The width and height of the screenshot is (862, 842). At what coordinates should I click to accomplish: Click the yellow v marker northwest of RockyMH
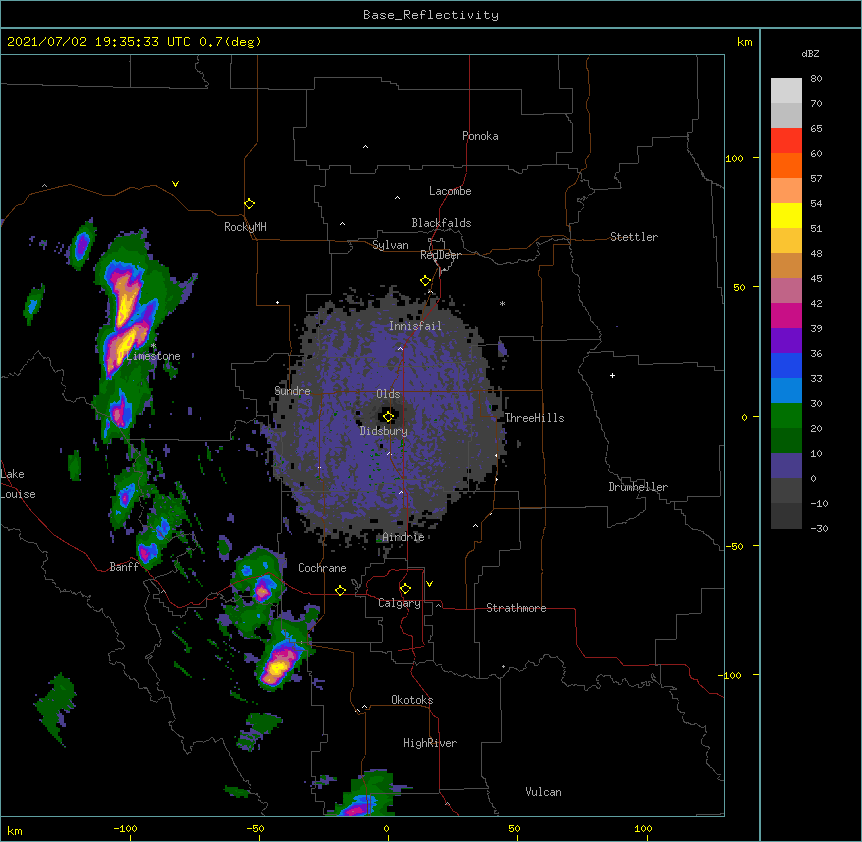175,184
